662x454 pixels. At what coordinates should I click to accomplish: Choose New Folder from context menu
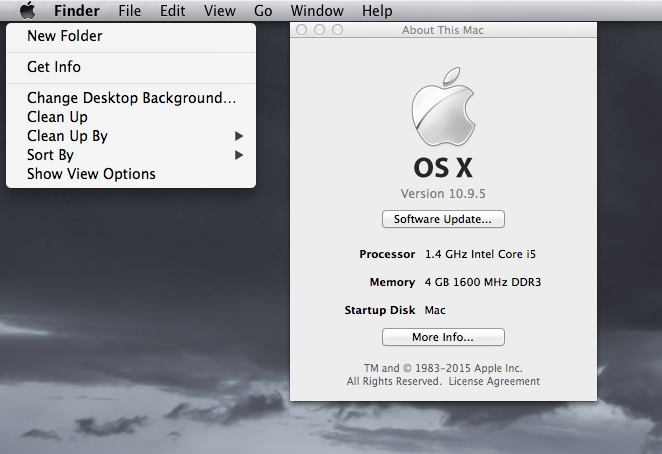(x=131, y=36)
